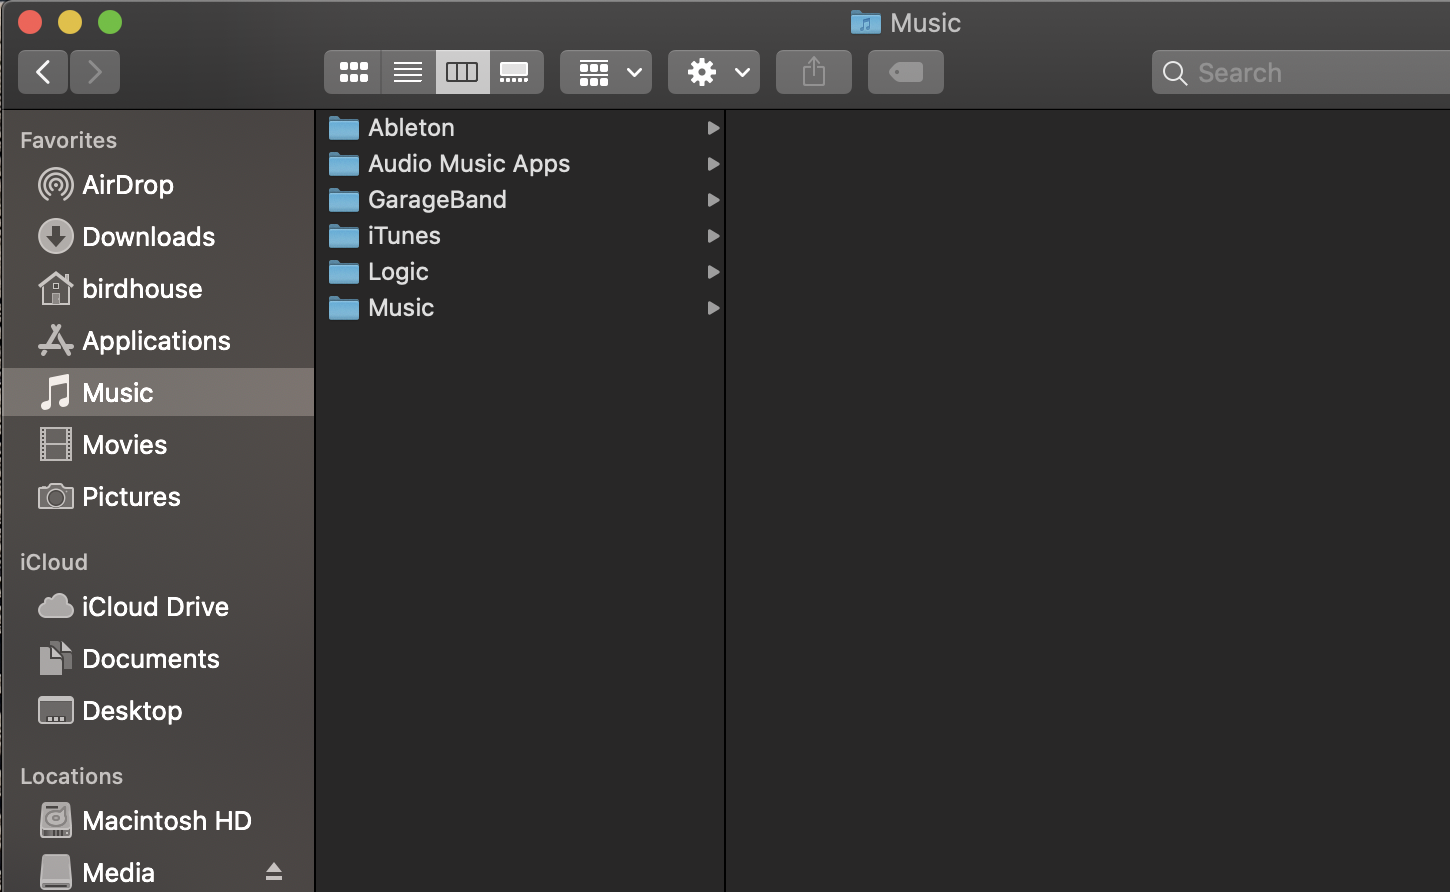1450x892 pixels.
Task: Select the Ableton folder
Action: click(520, 128)
